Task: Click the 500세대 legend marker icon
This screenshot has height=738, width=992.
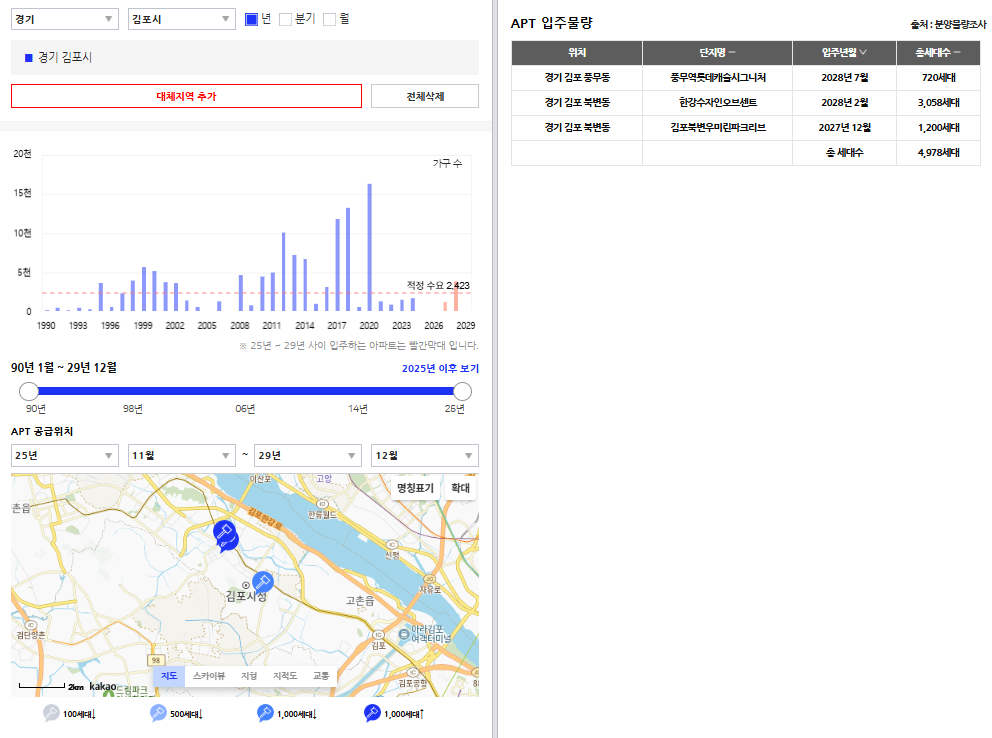Action: [158, 713]
